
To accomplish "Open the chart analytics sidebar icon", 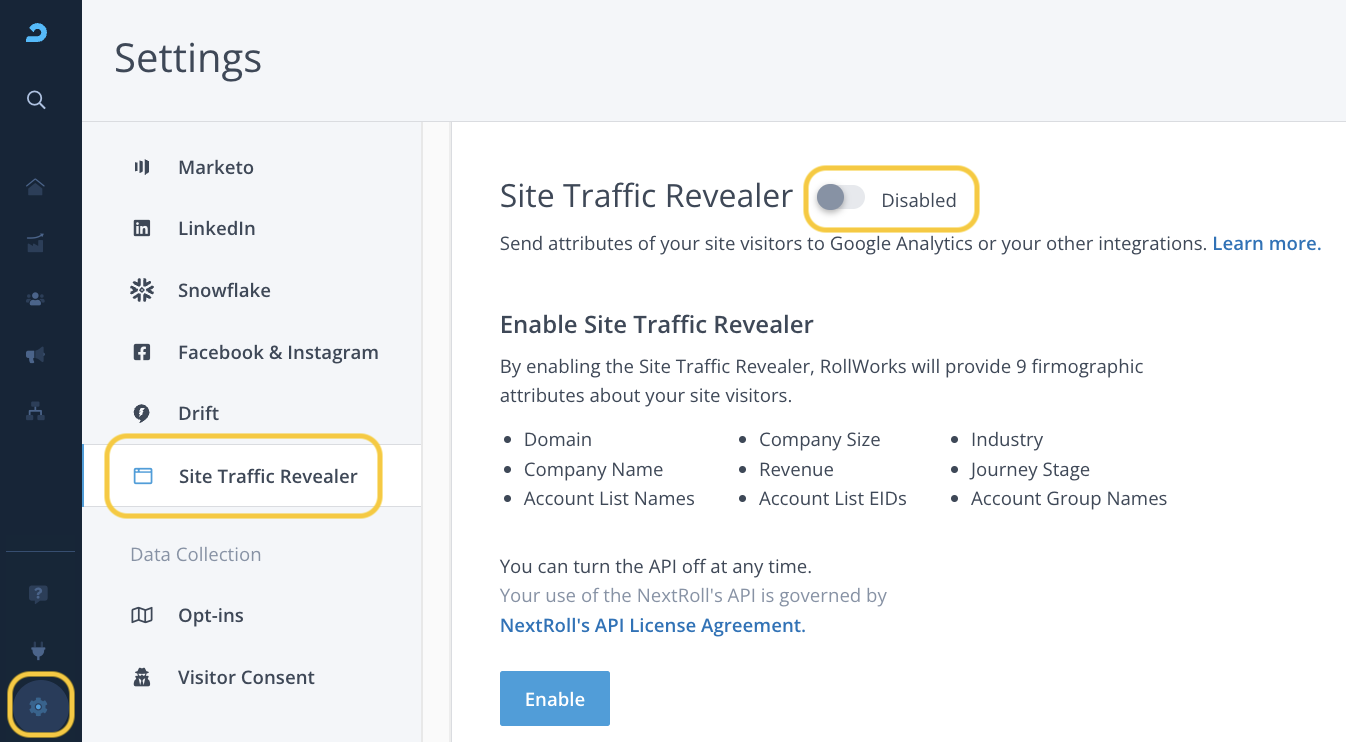I will click(36, 243).
